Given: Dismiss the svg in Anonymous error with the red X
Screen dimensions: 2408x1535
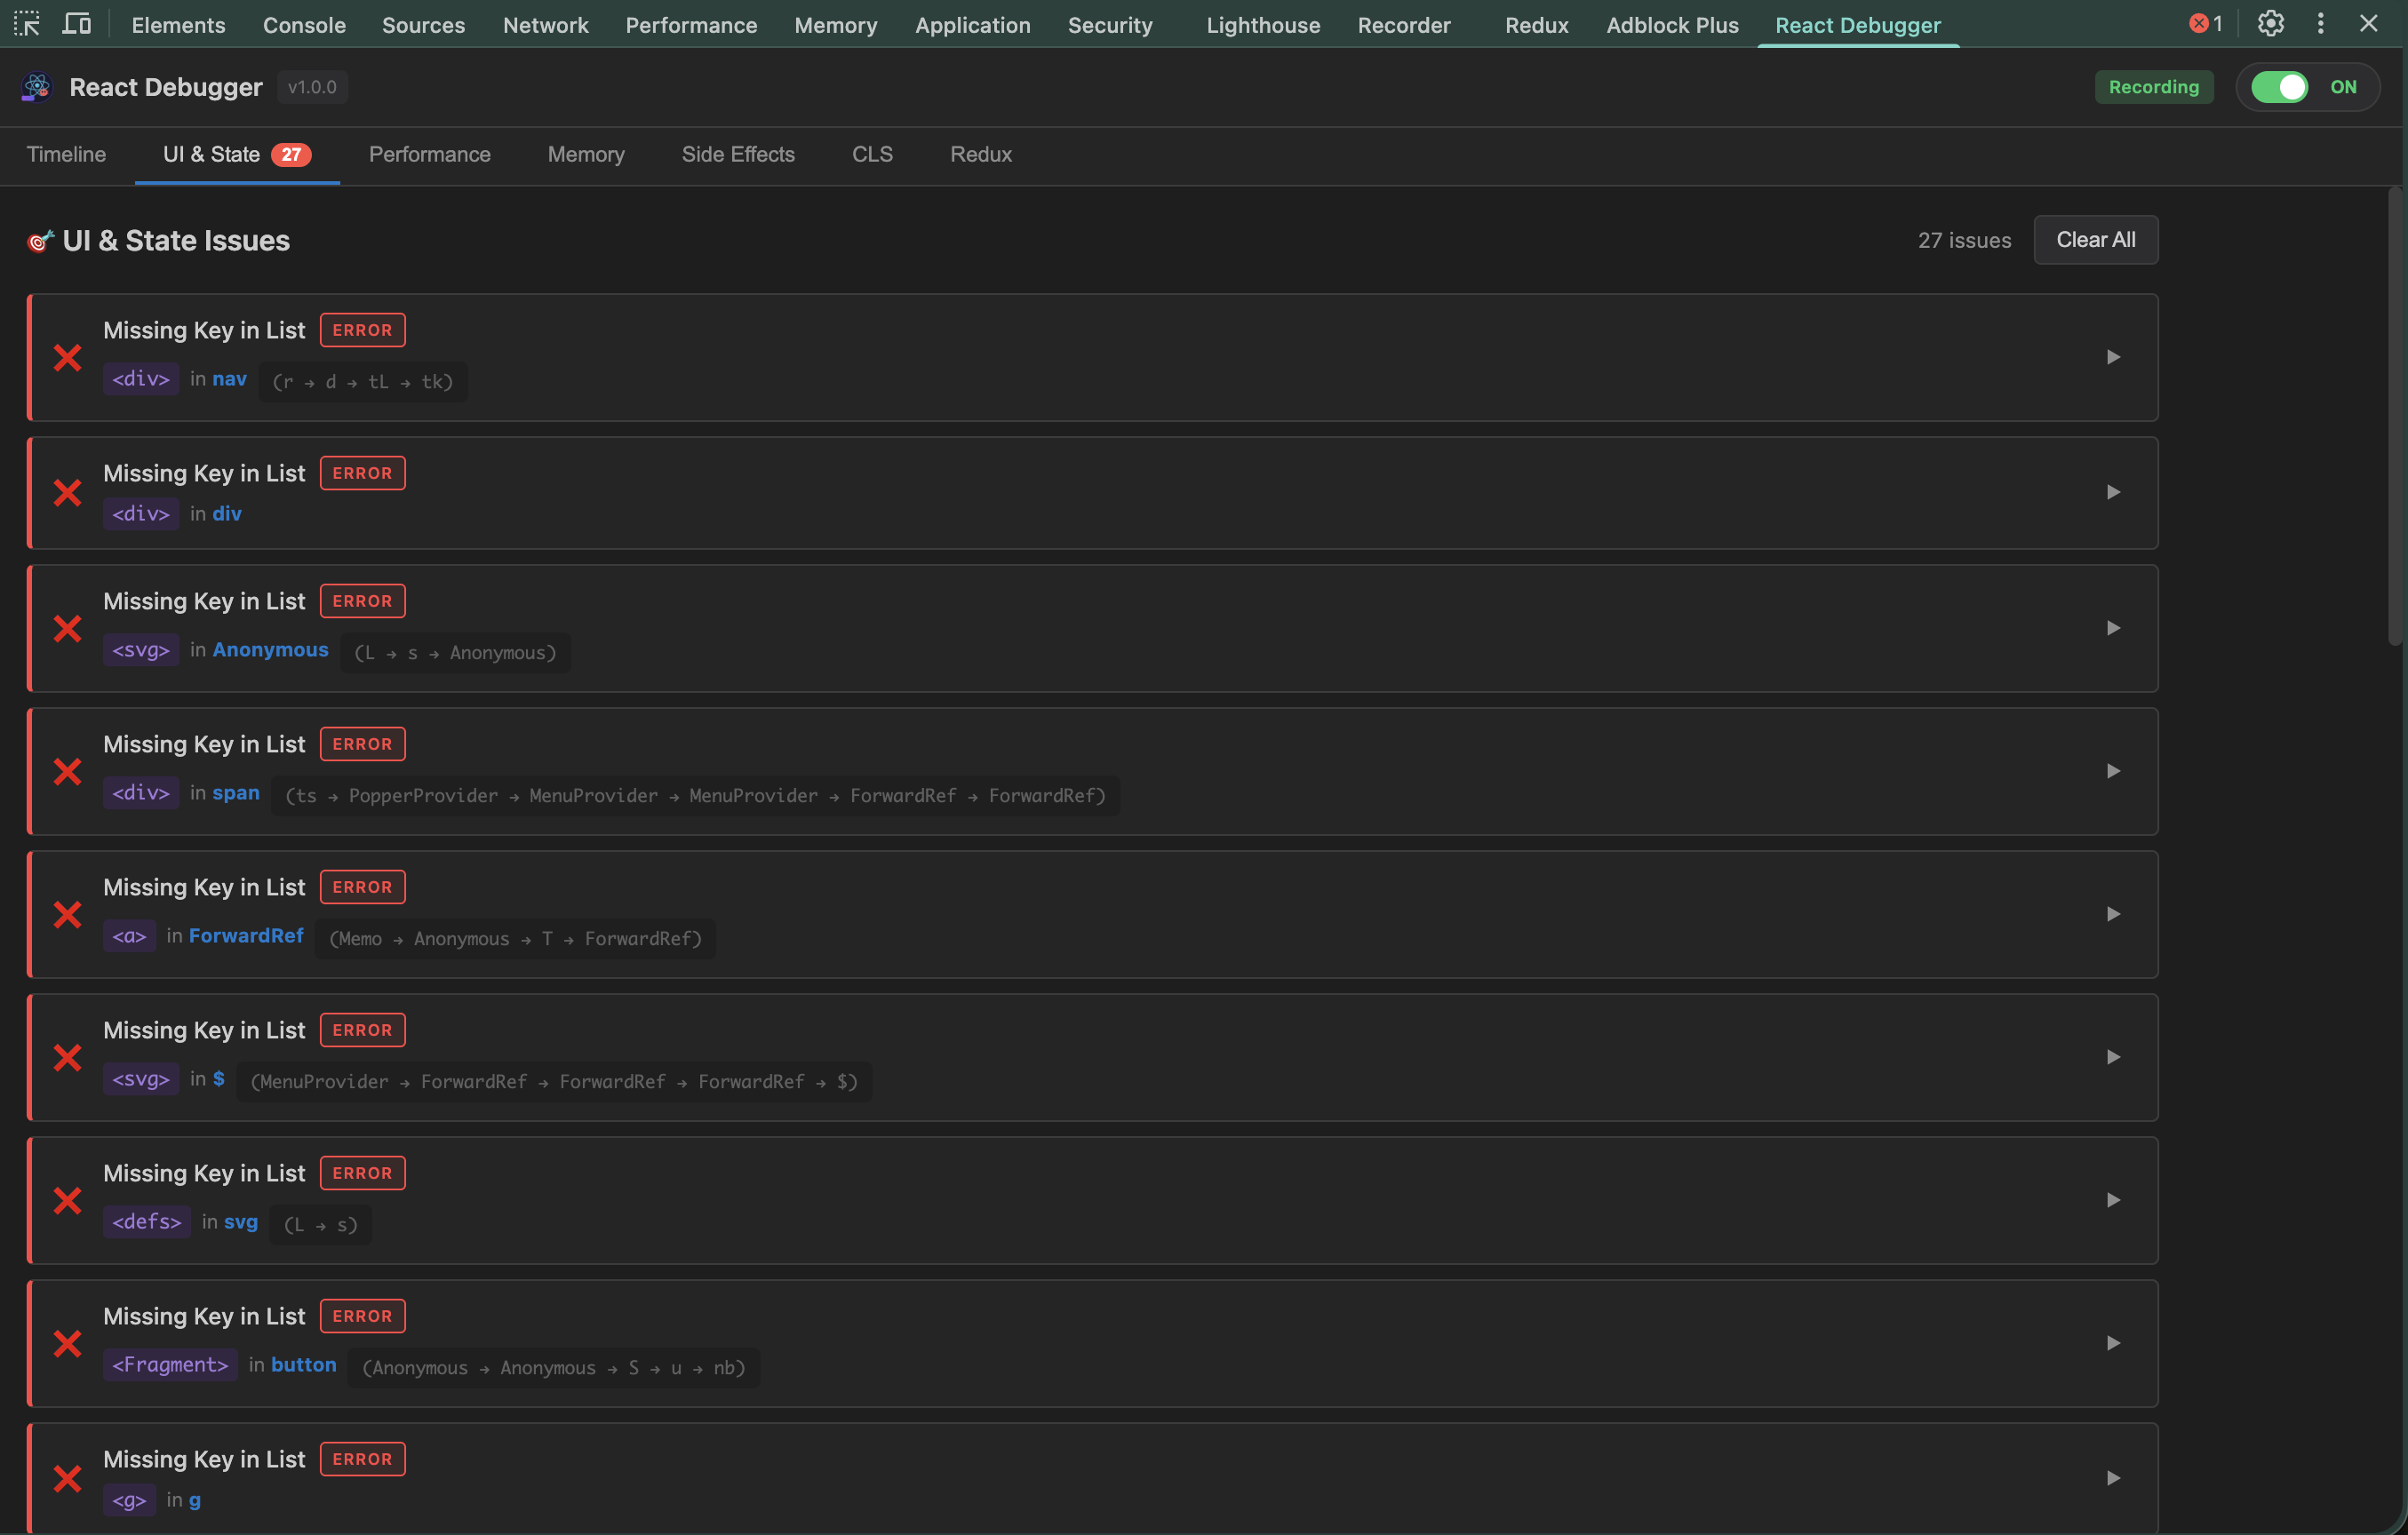Looking at the screenshot, I should [x=67, y=628].
